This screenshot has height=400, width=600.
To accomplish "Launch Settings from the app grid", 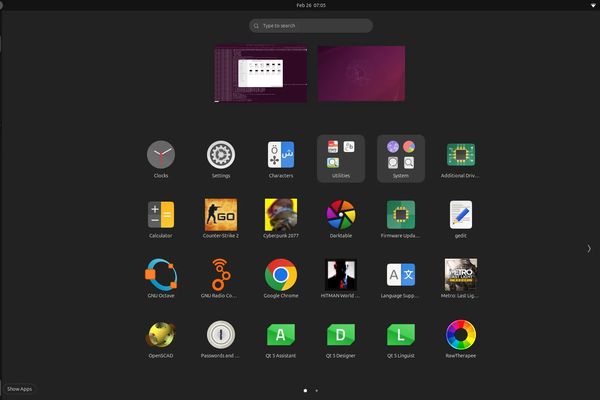I will click(221, 155).
